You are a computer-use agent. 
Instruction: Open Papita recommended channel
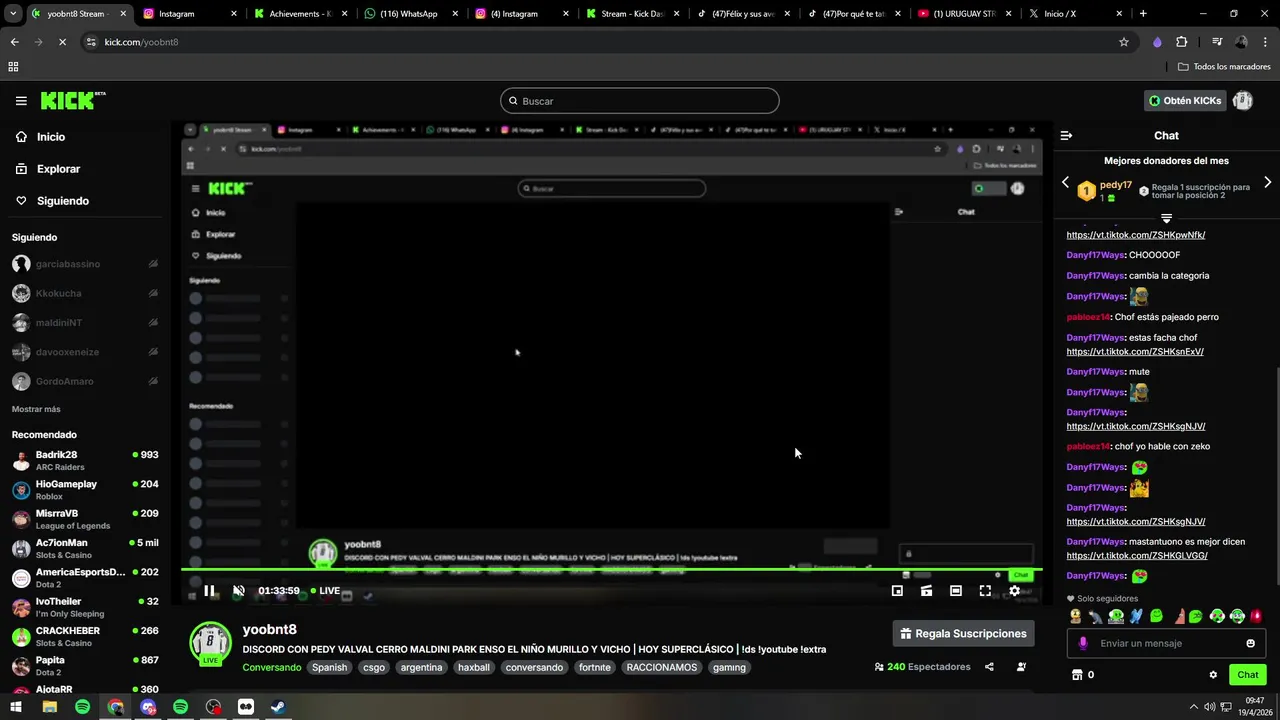point(85,666)
